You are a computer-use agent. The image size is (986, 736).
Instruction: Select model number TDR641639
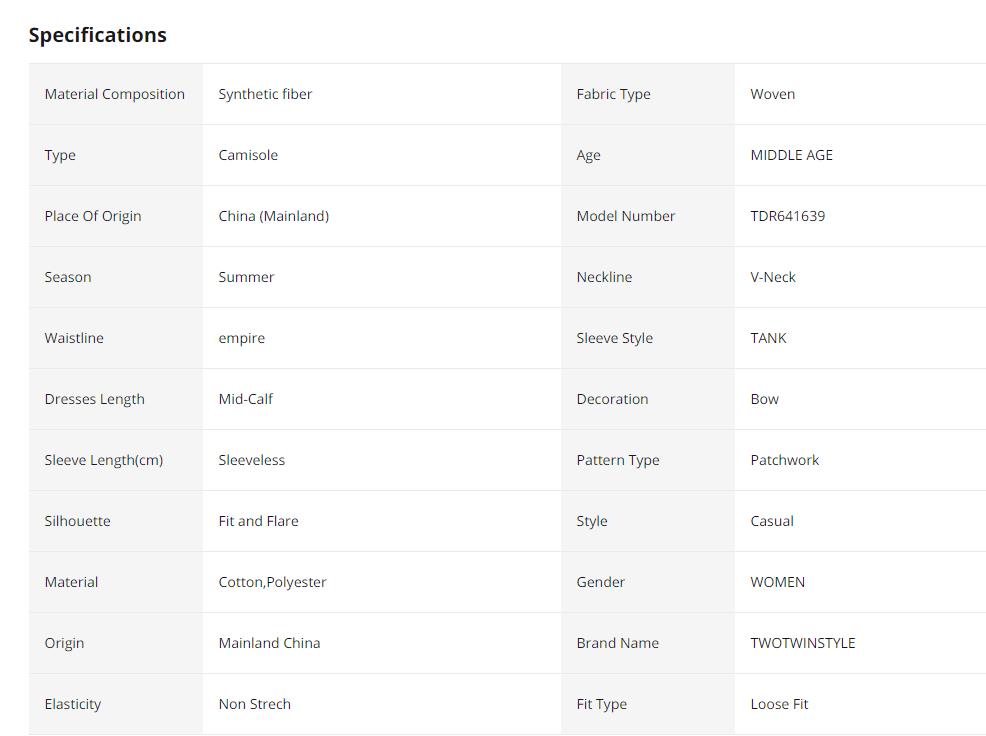pyautogui.click(x=787, y=216)
